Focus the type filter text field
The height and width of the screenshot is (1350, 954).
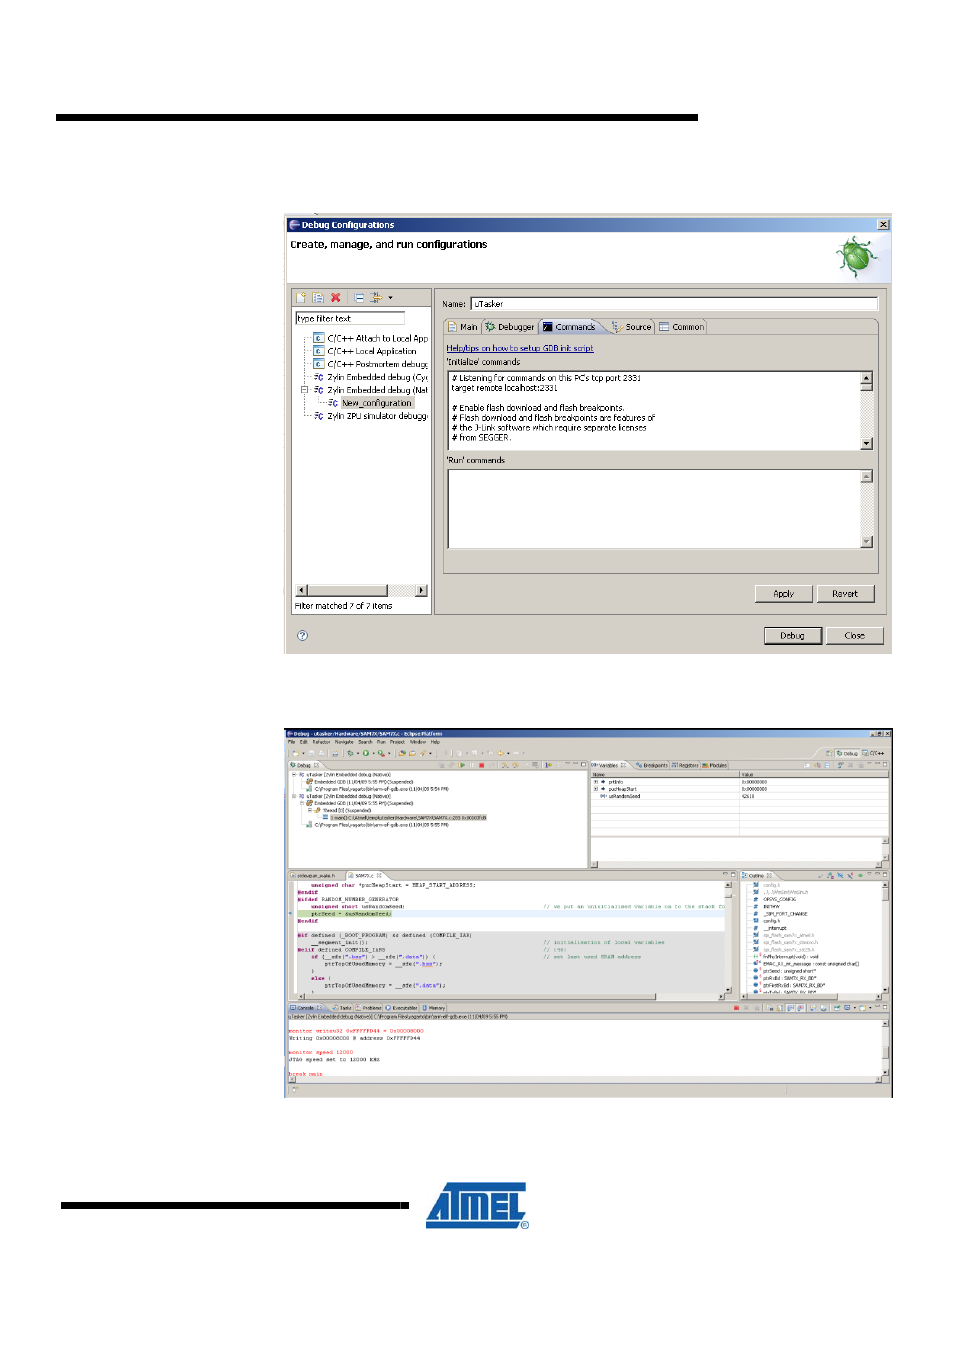tap(350, 318)
